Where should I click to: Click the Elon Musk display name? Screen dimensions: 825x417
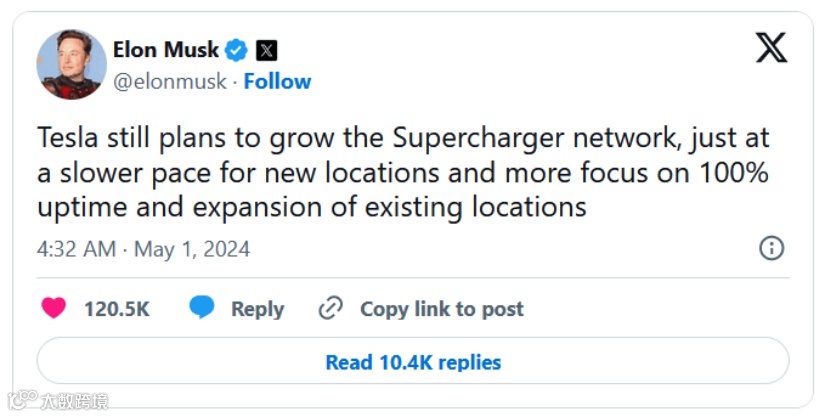pyautogui.click(x=166, y=49)
